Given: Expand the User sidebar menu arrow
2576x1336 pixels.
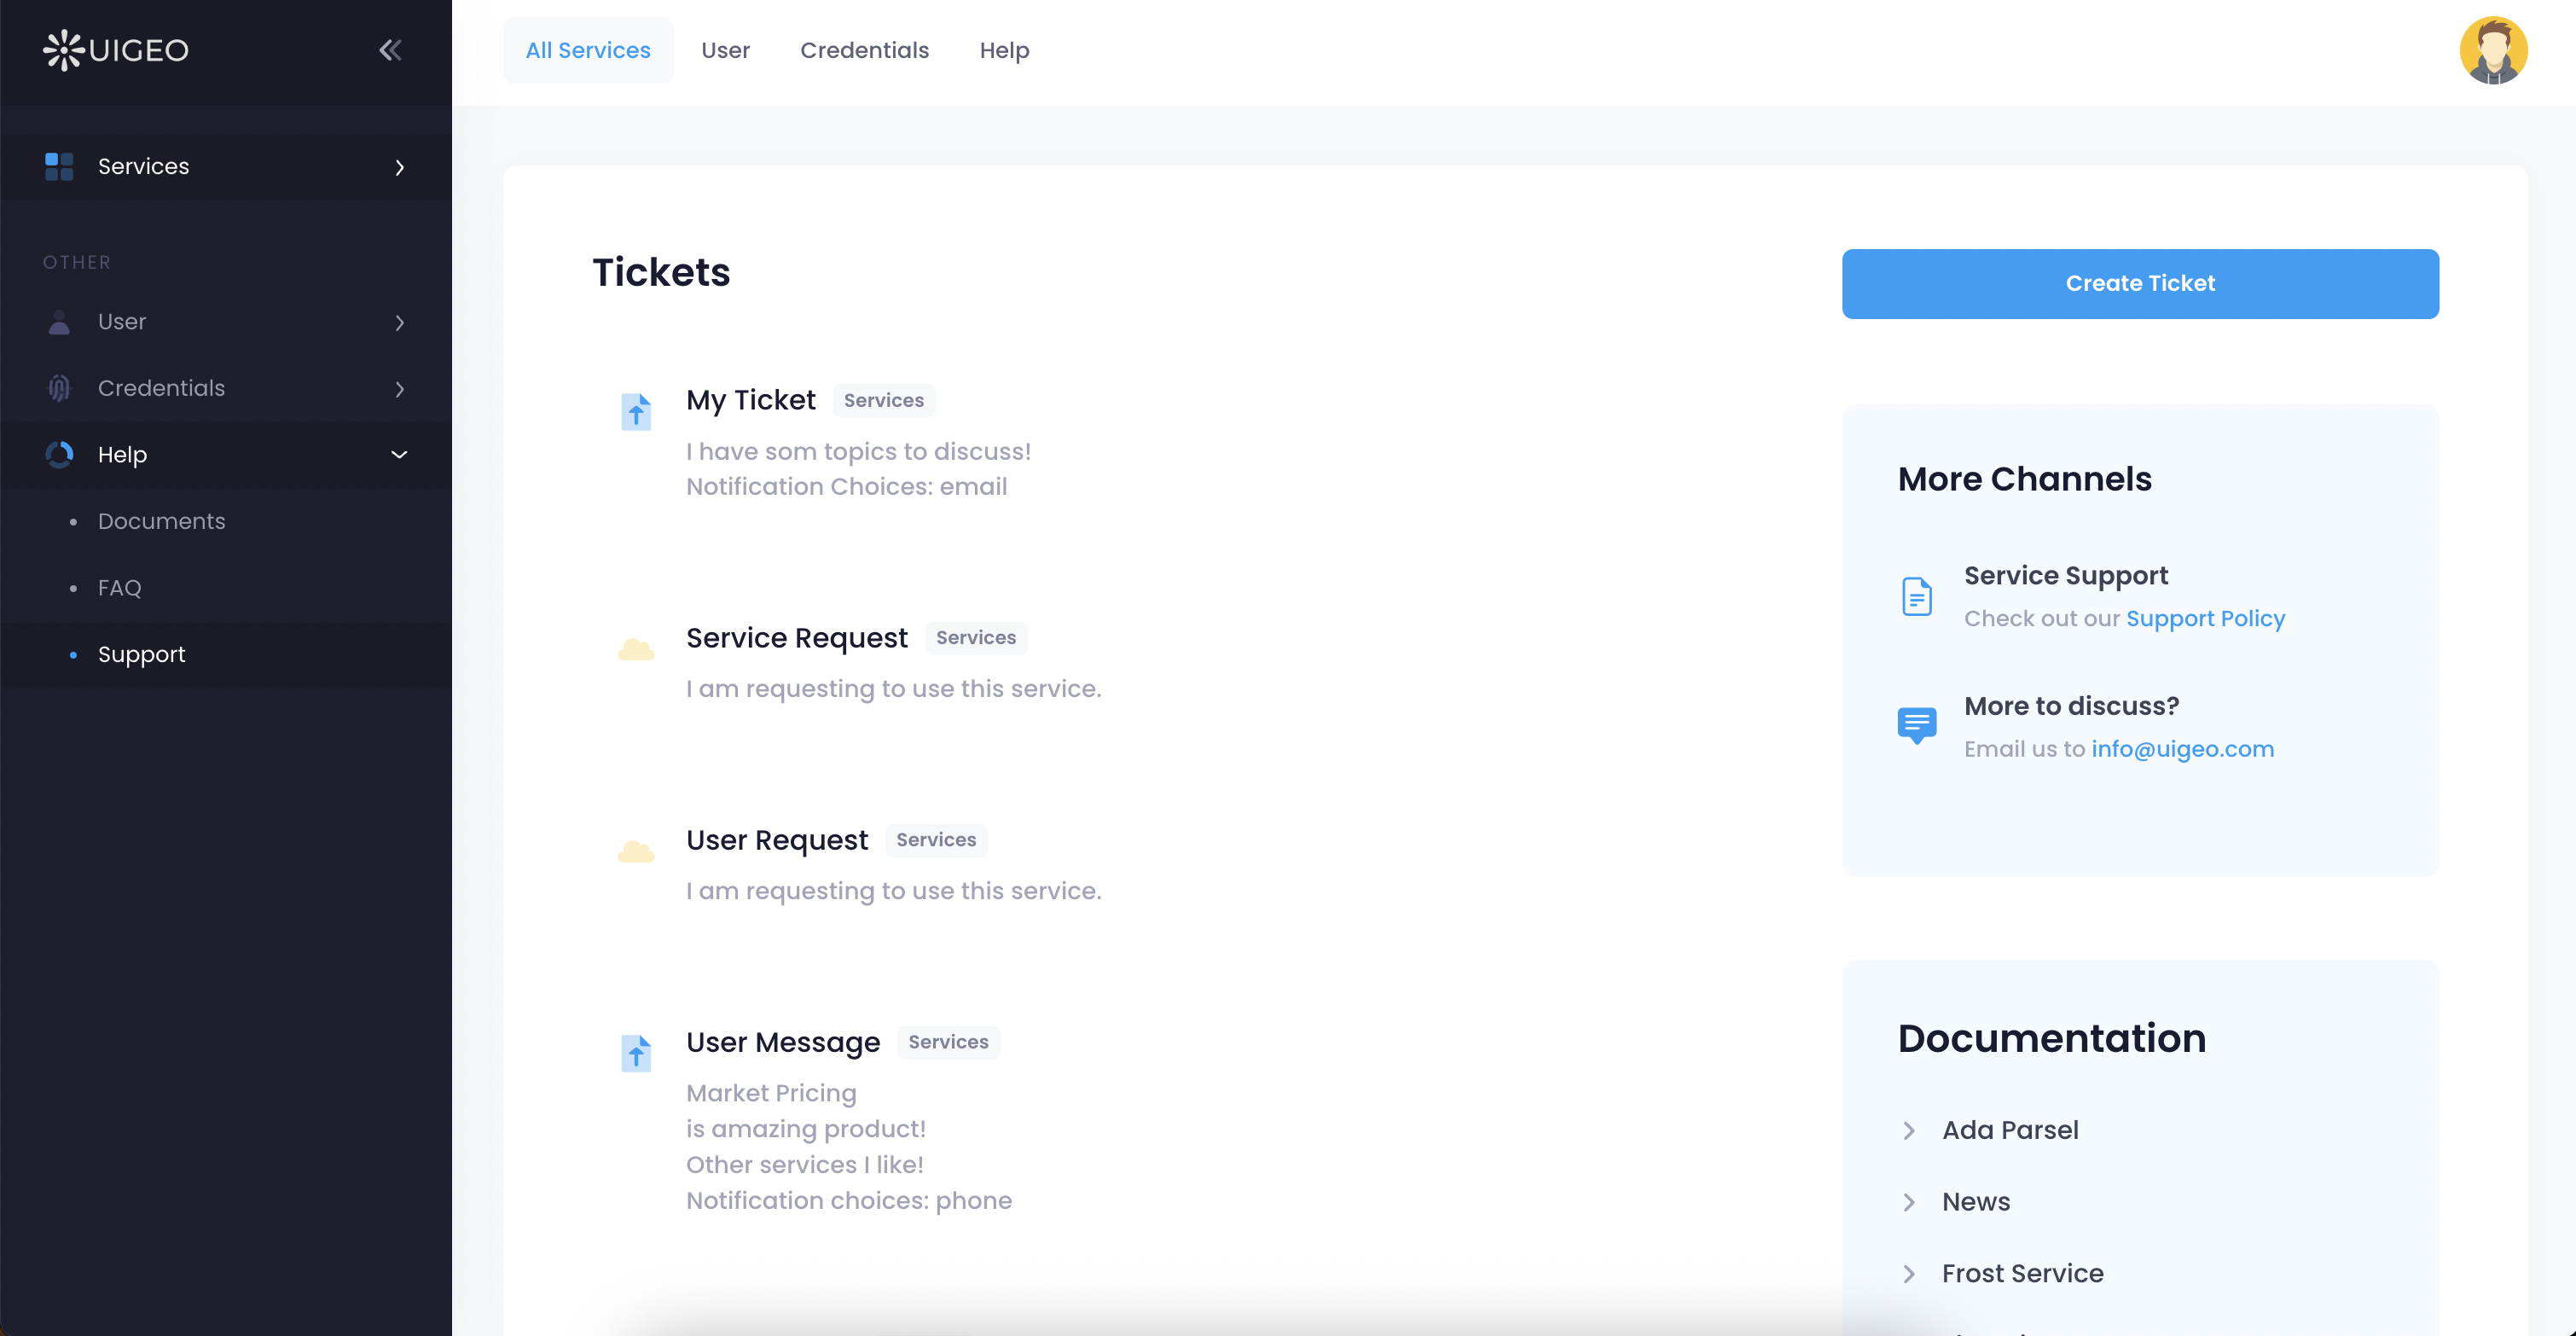Looking at the screenshot, I should [400, 322].
